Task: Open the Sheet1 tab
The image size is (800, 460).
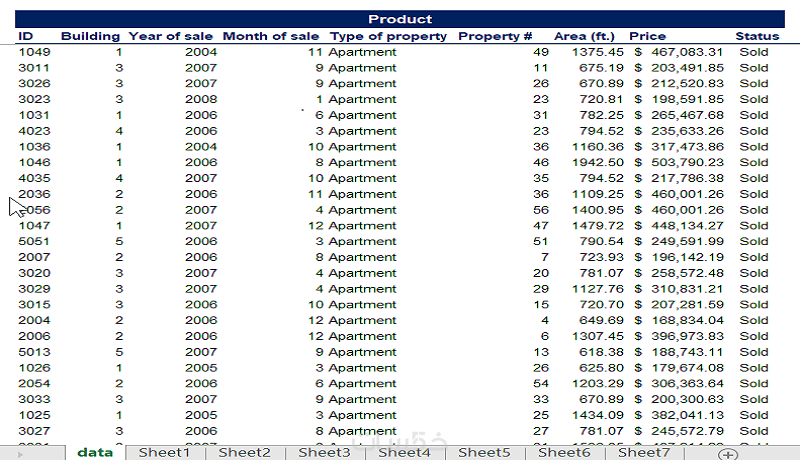Action: click(164, 452)
